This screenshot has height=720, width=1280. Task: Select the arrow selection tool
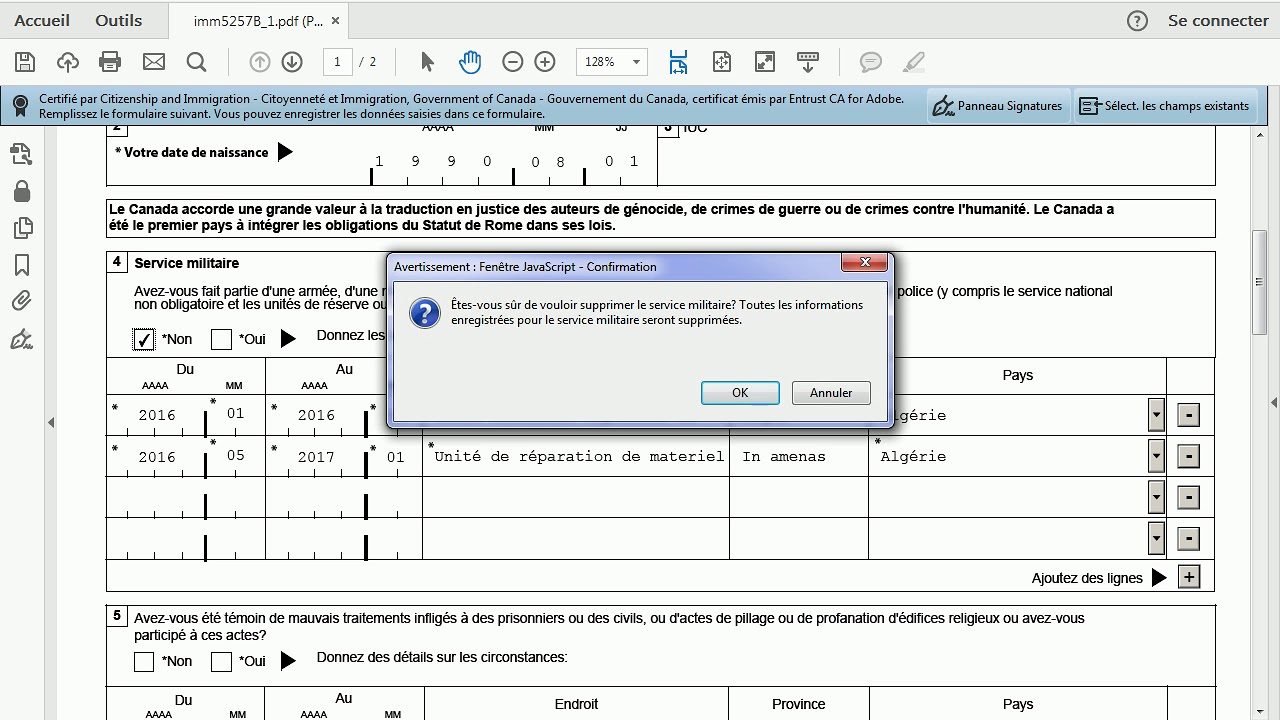click(x=427, y=62)
